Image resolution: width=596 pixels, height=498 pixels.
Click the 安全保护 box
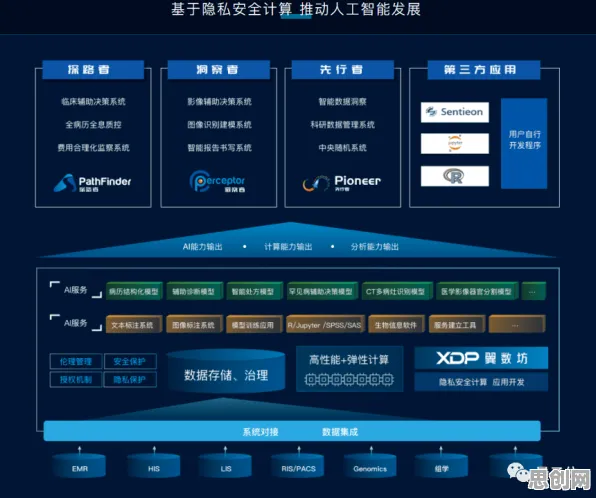pos(130,362)
